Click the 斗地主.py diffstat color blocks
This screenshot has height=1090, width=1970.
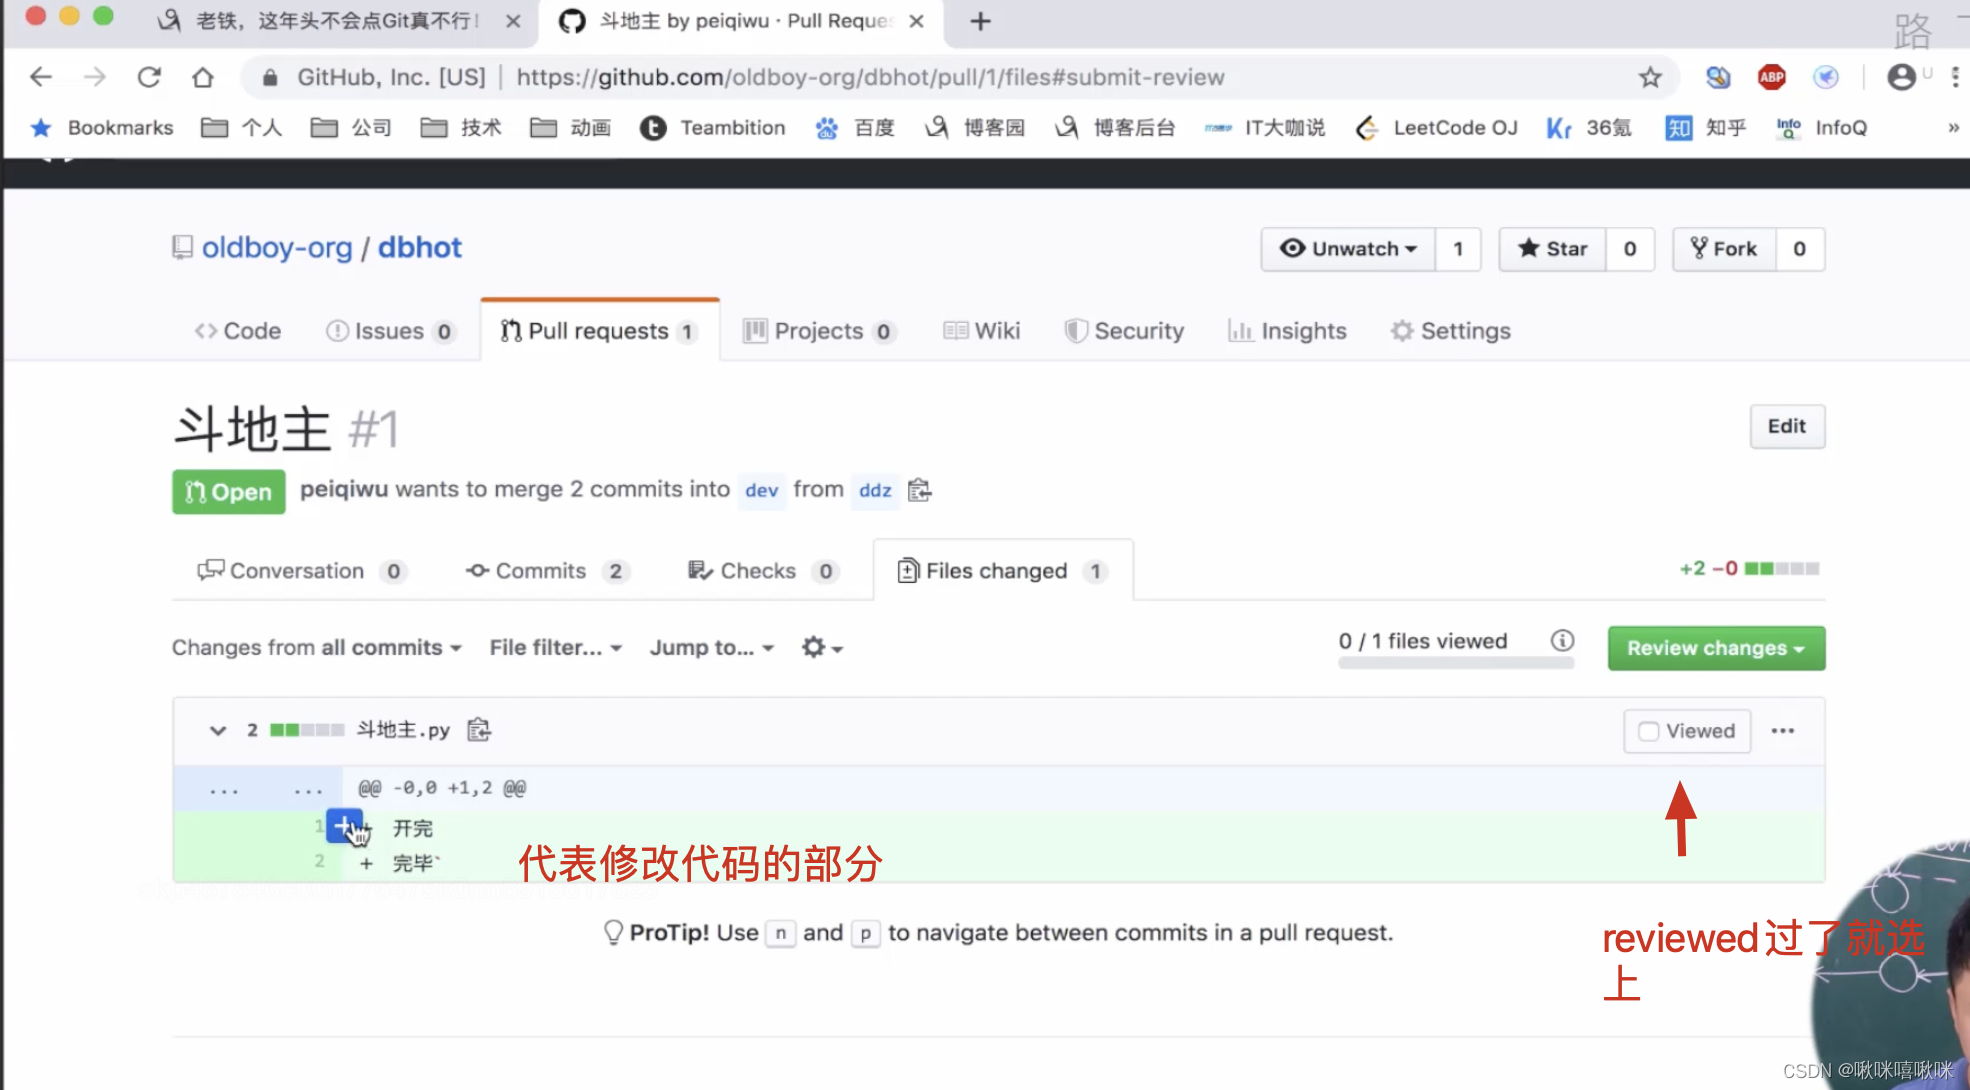point(307,730)
